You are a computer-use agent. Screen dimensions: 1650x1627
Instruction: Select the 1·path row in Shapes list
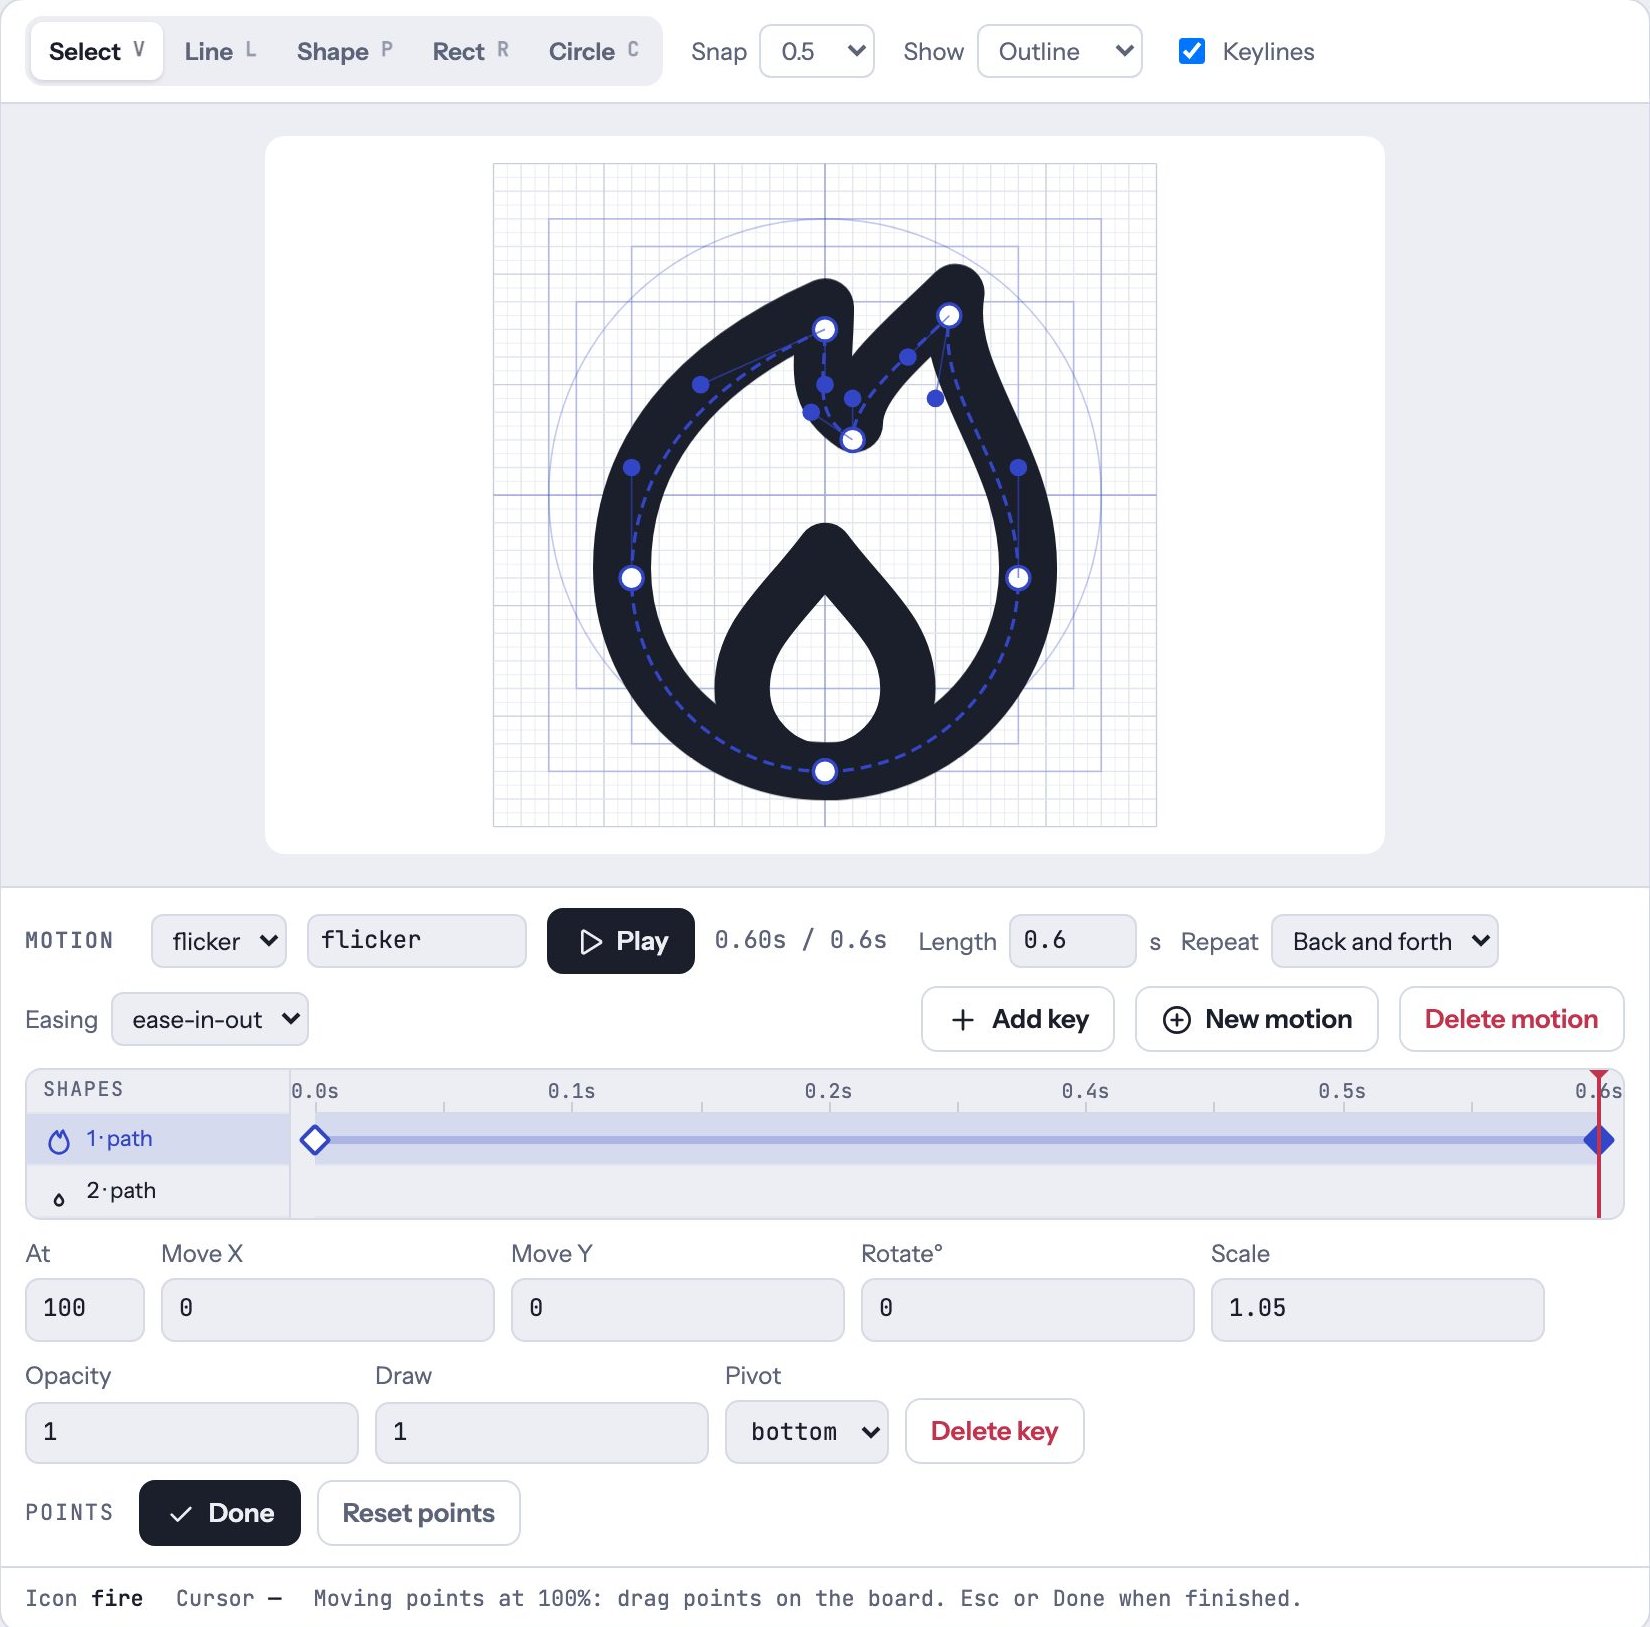pyautogui.click(x=158, y=1139)
